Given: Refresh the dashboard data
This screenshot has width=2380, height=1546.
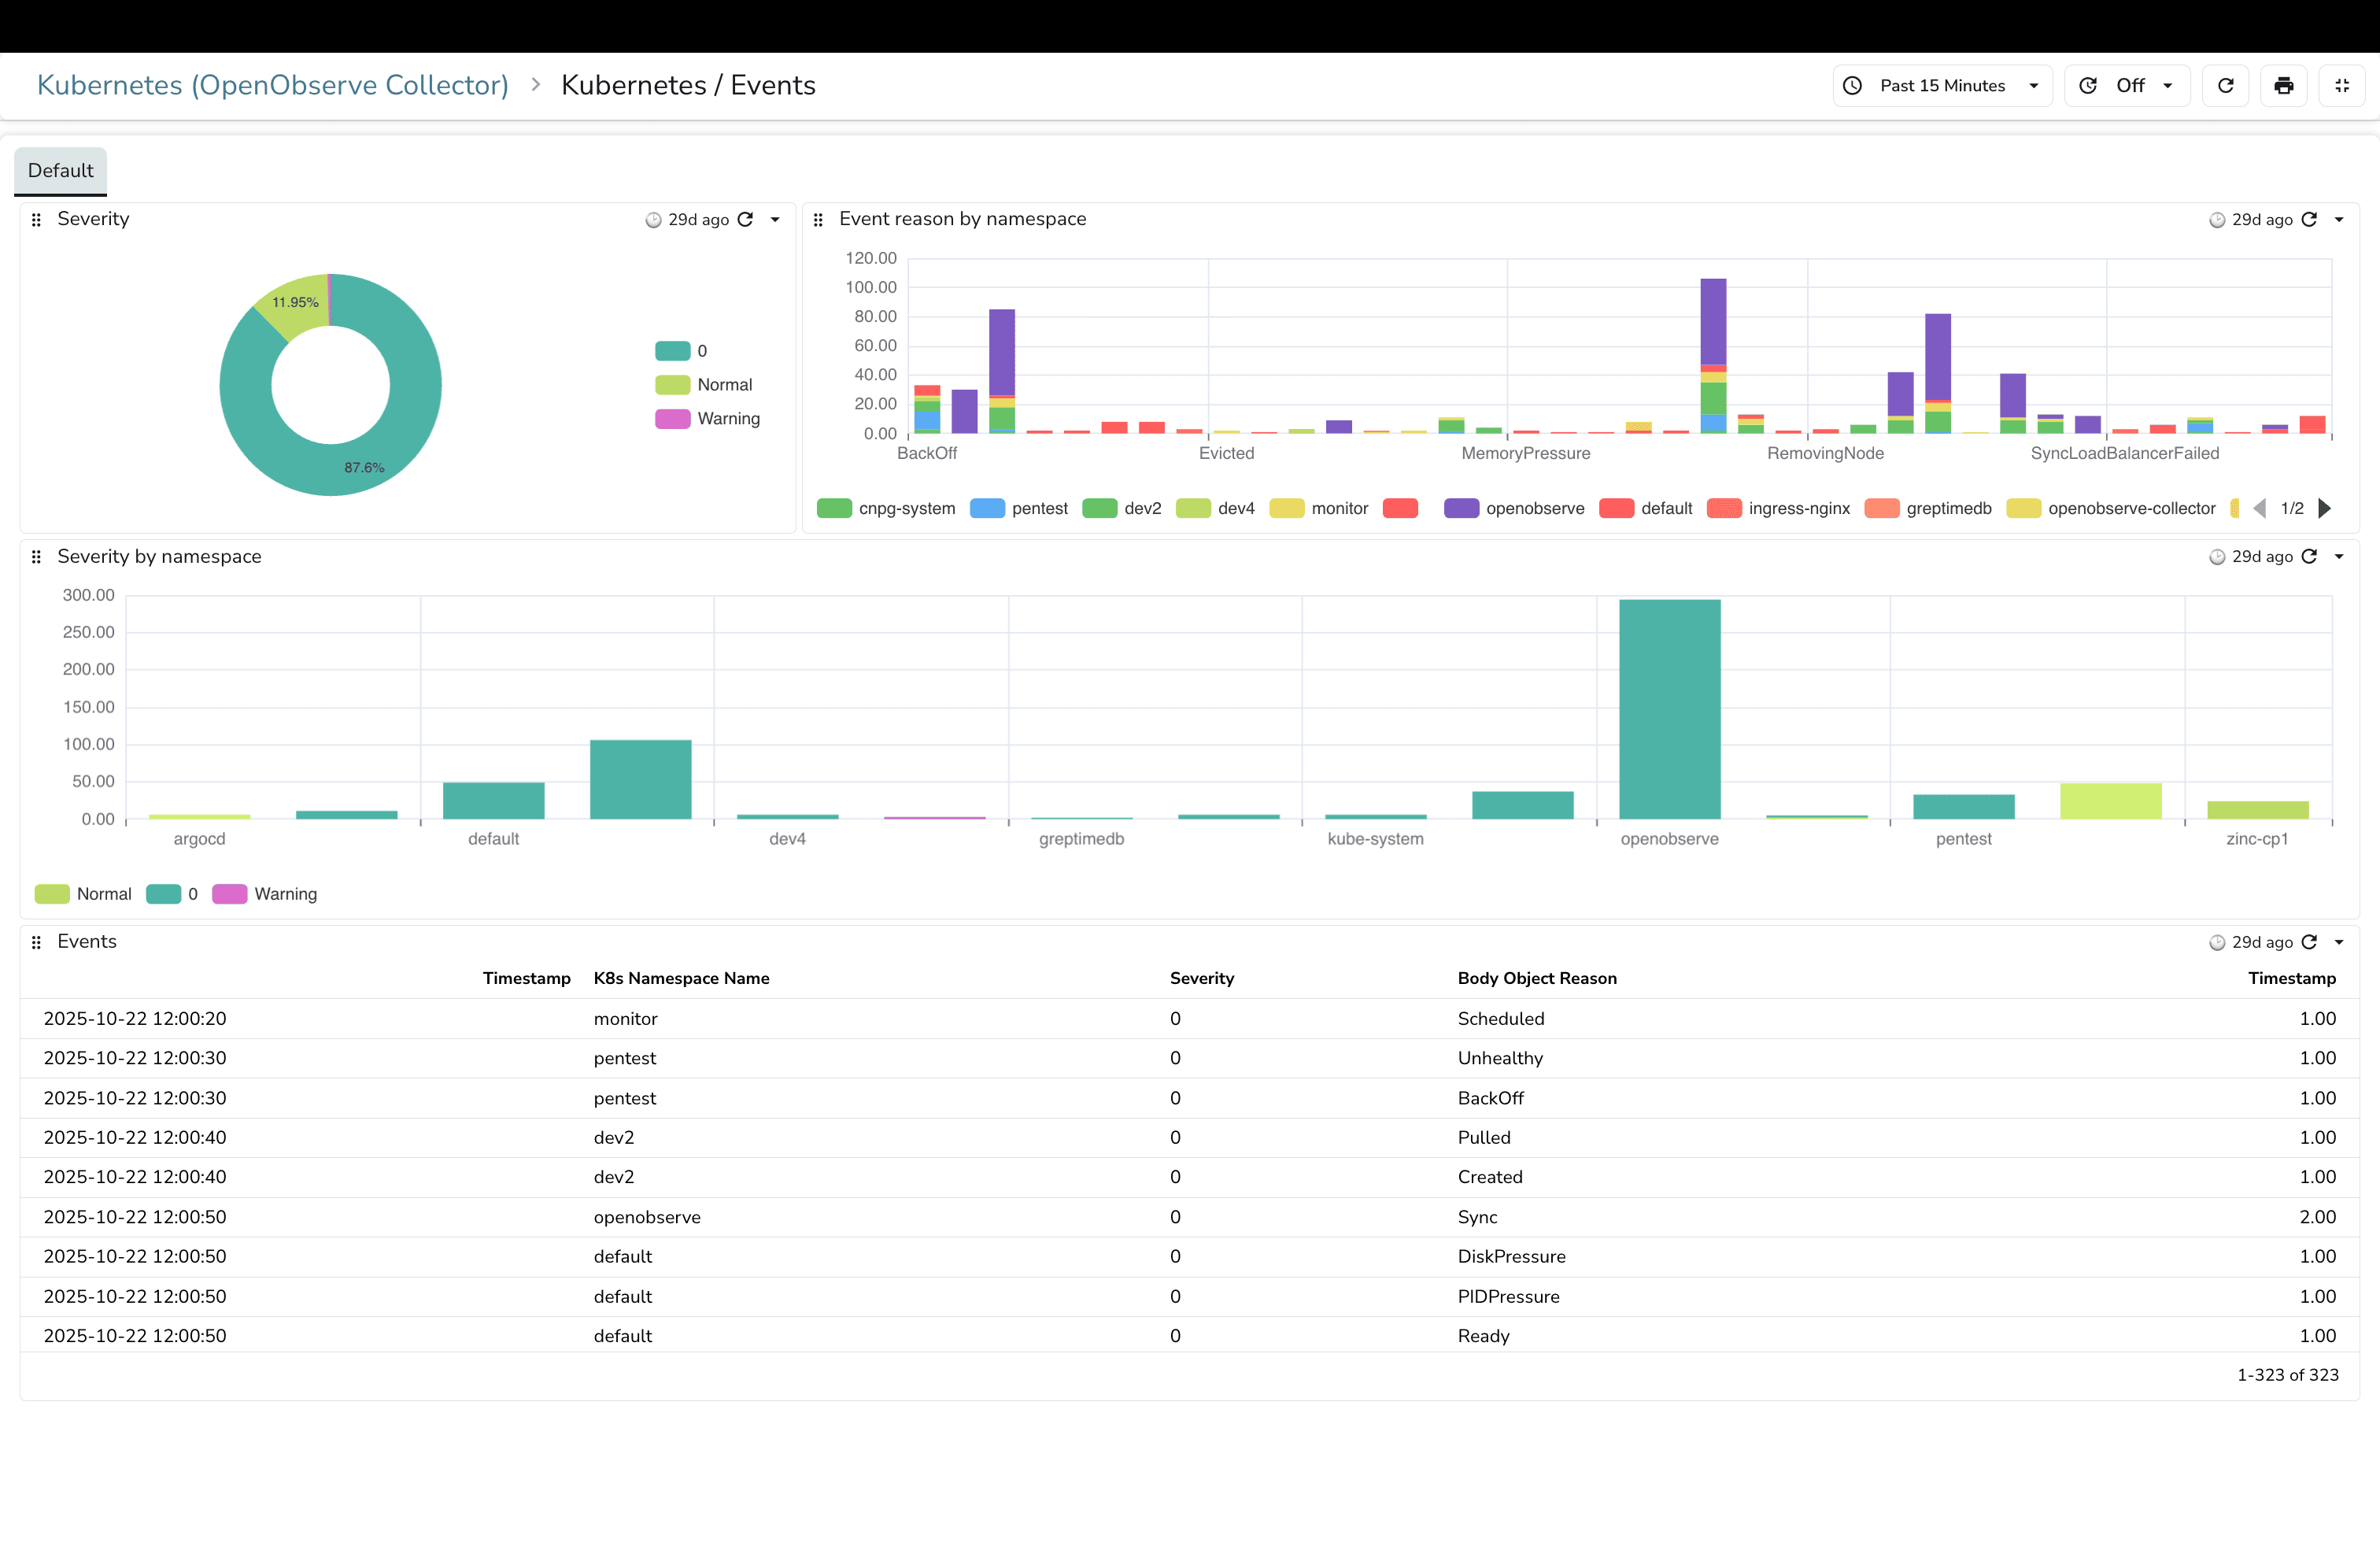Looking at the screenshot, I should click(2225, 85).
